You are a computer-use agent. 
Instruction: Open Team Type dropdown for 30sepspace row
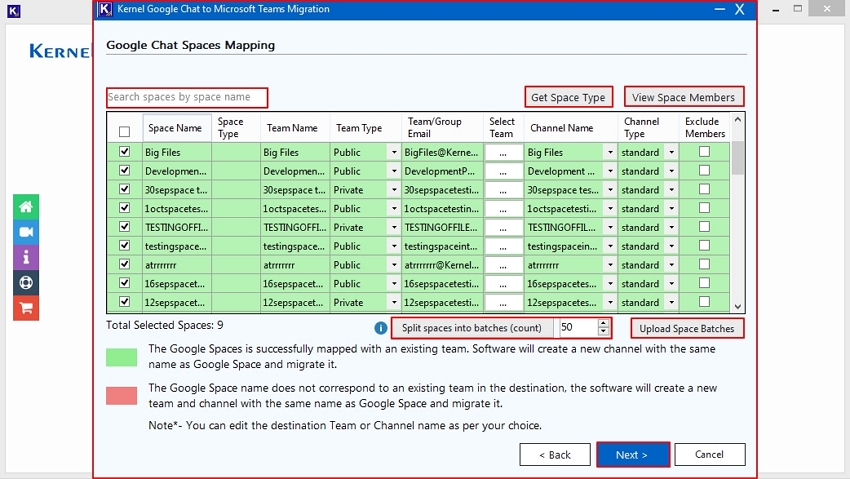pyautogui.click(x=394, y=190)
